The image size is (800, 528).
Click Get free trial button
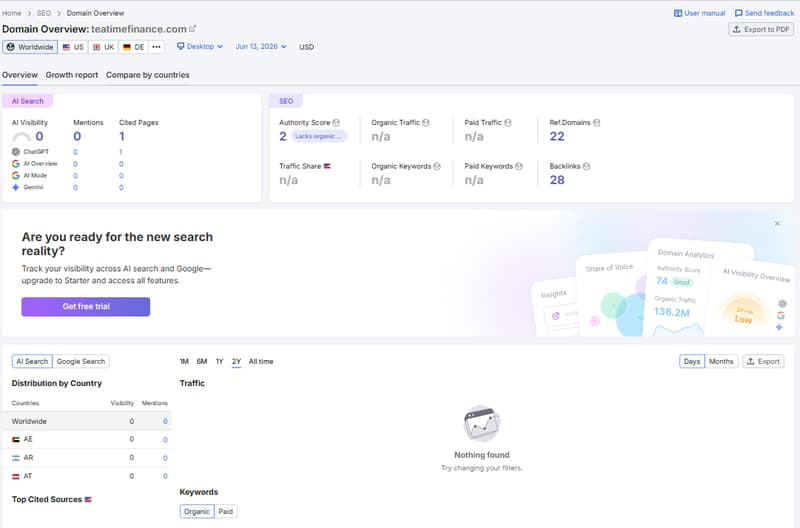pyautogui.click(x=86, y=307)
